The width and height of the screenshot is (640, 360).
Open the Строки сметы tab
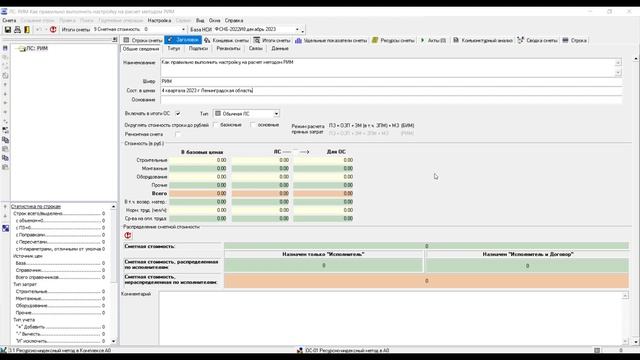click(143, 40)
